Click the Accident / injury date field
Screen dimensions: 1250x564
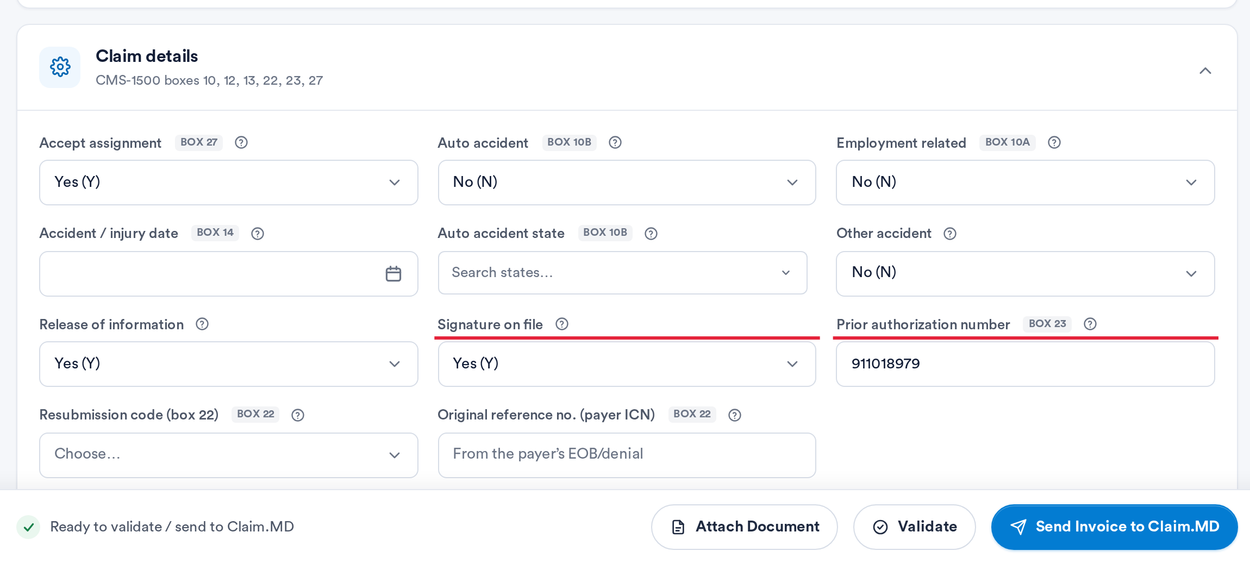pos(228,274)
